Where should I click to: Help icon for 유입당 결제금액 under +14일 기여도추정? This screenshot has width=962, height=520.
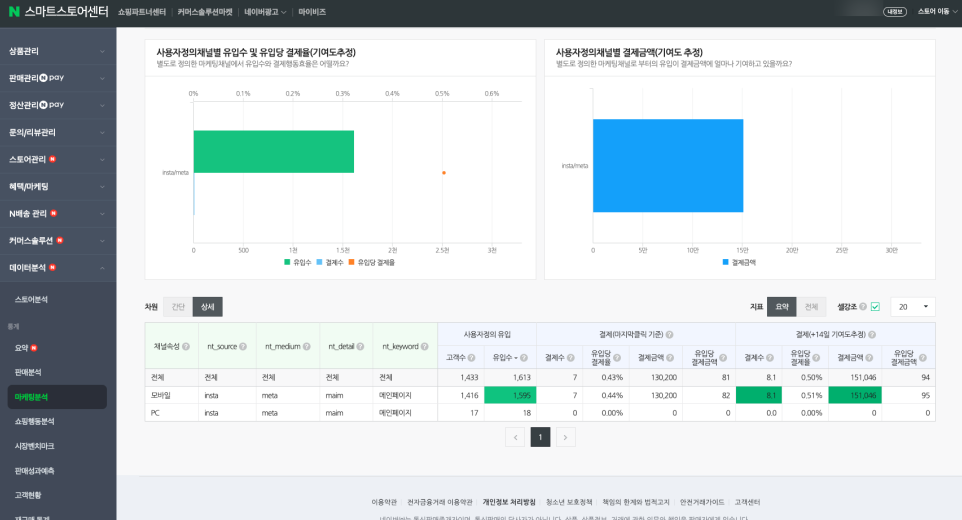pos(923,358)
